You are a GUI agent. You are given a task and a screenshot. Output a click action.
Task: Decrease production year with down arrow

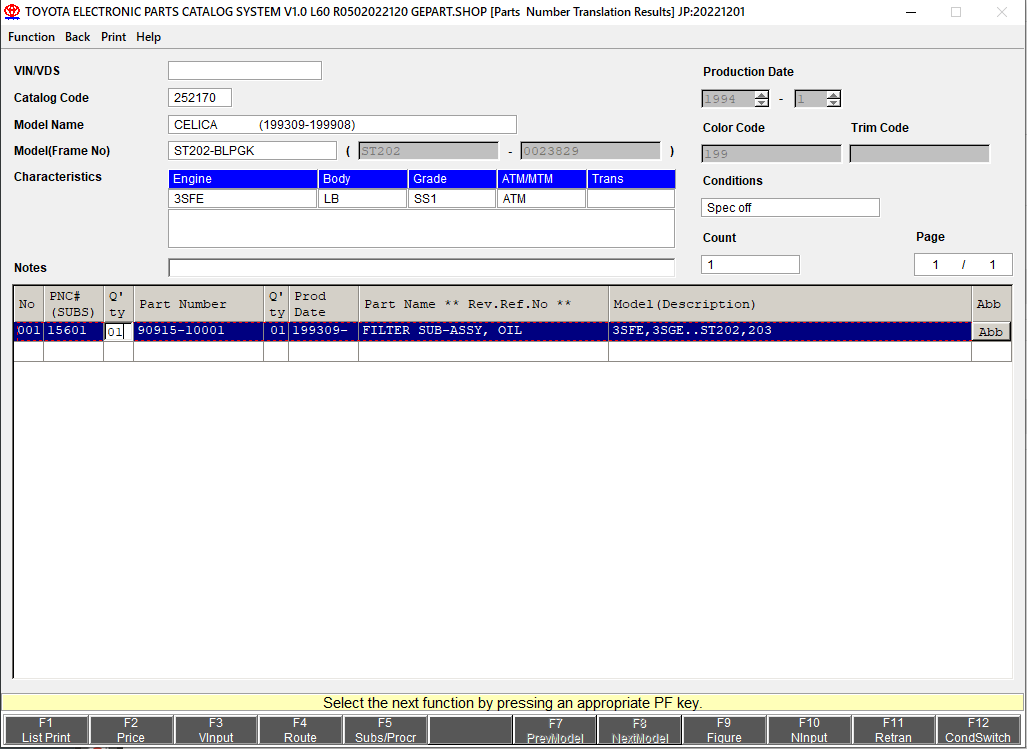761,103
